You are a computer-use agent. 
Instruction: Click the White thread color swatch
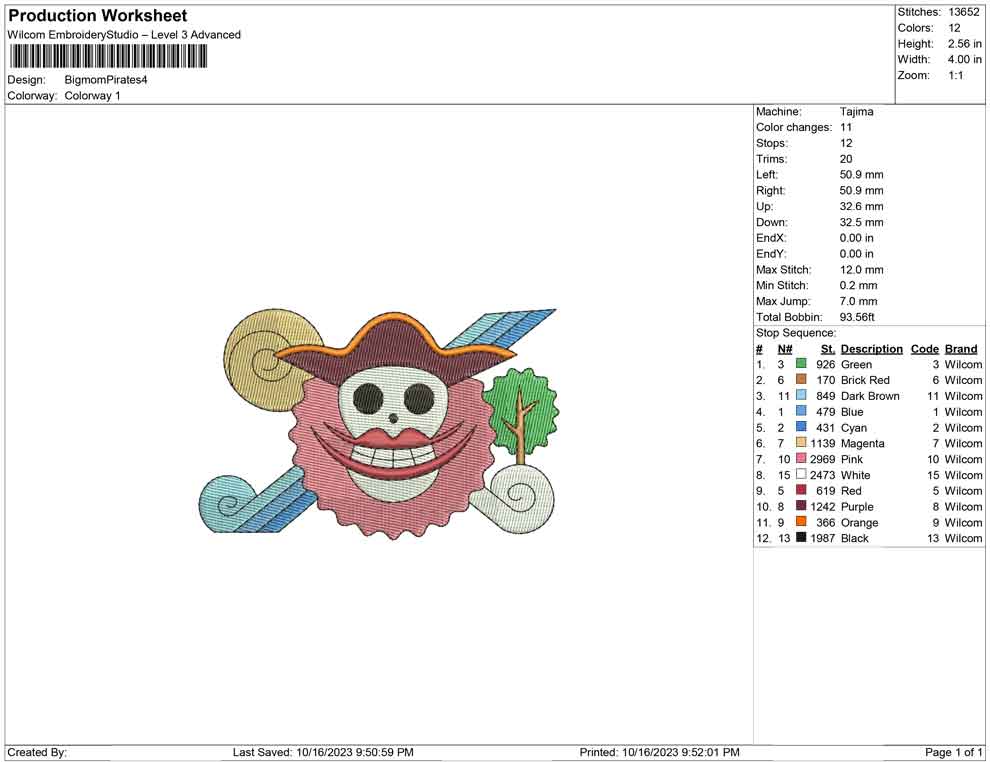pos(801,474)
